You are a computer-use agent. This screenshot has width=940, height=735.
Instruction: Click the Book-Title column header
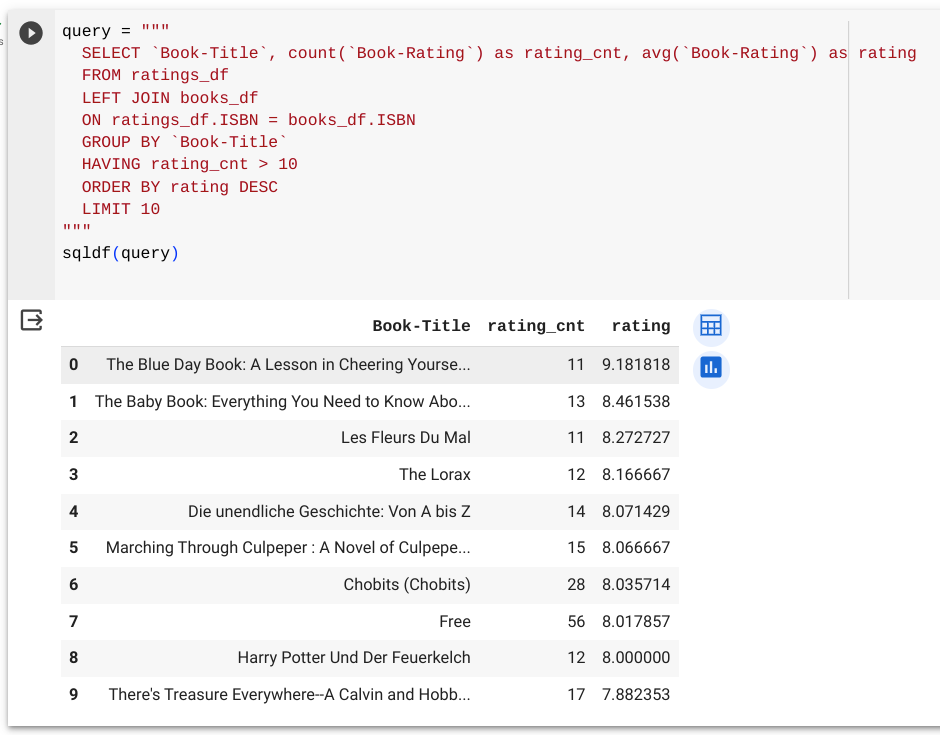click(421, 326)
